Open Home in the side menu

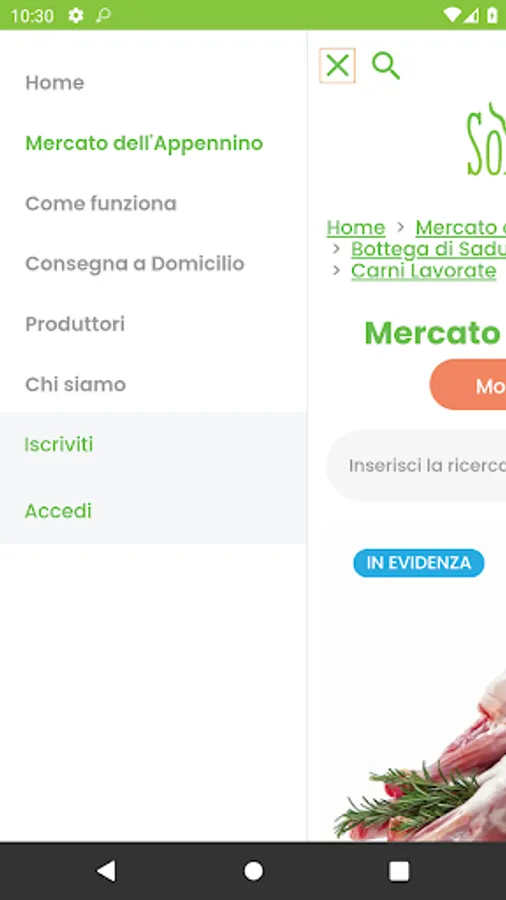[x=55, y=83]
